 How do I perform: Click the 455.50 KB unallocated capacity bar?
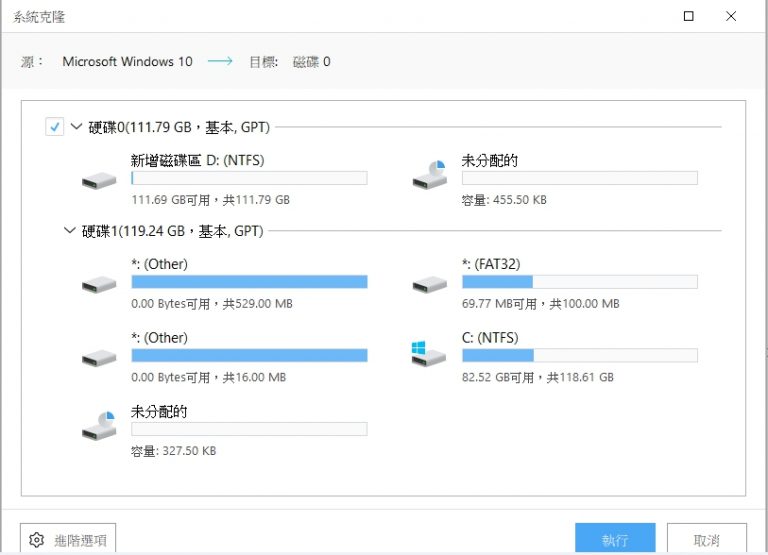[579, 178]
